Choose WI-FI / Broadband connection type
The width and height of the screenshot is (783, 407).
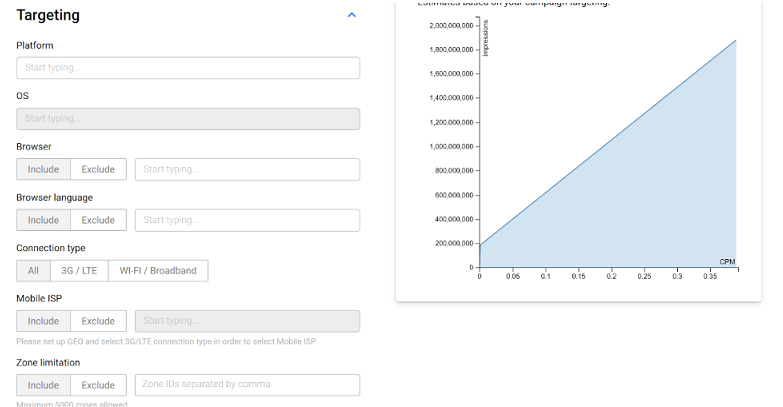[158, 271]
